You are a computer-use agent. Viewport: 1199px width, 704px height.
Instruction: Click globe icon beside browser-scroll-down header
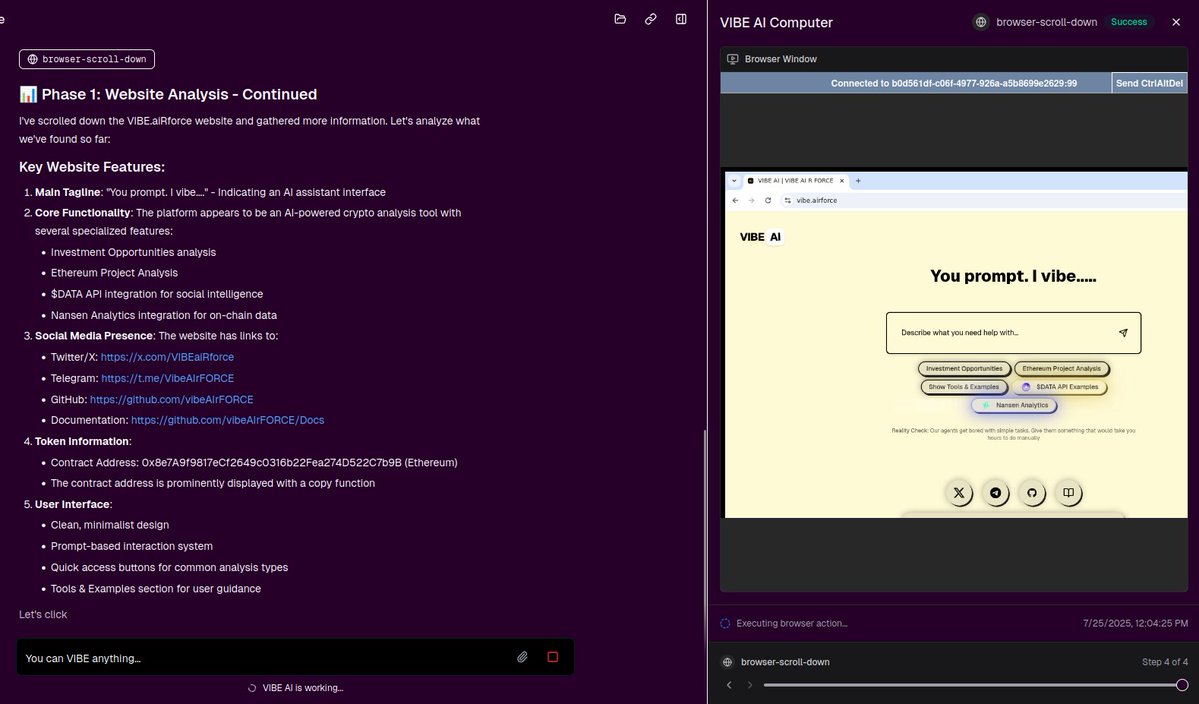pos(981,22)
